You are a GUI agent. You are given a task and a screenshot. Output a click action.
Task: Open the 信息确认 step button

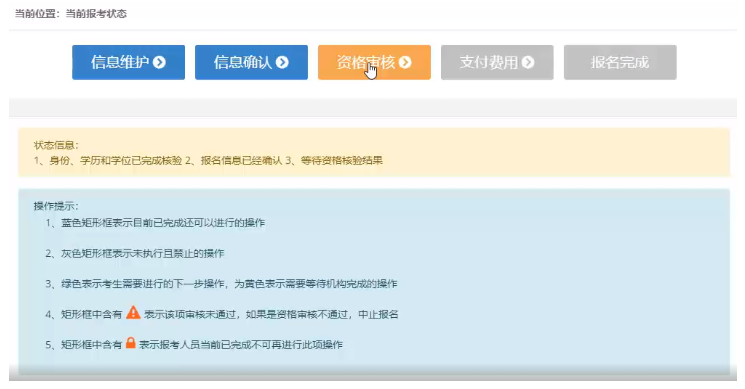click(251, 62)
